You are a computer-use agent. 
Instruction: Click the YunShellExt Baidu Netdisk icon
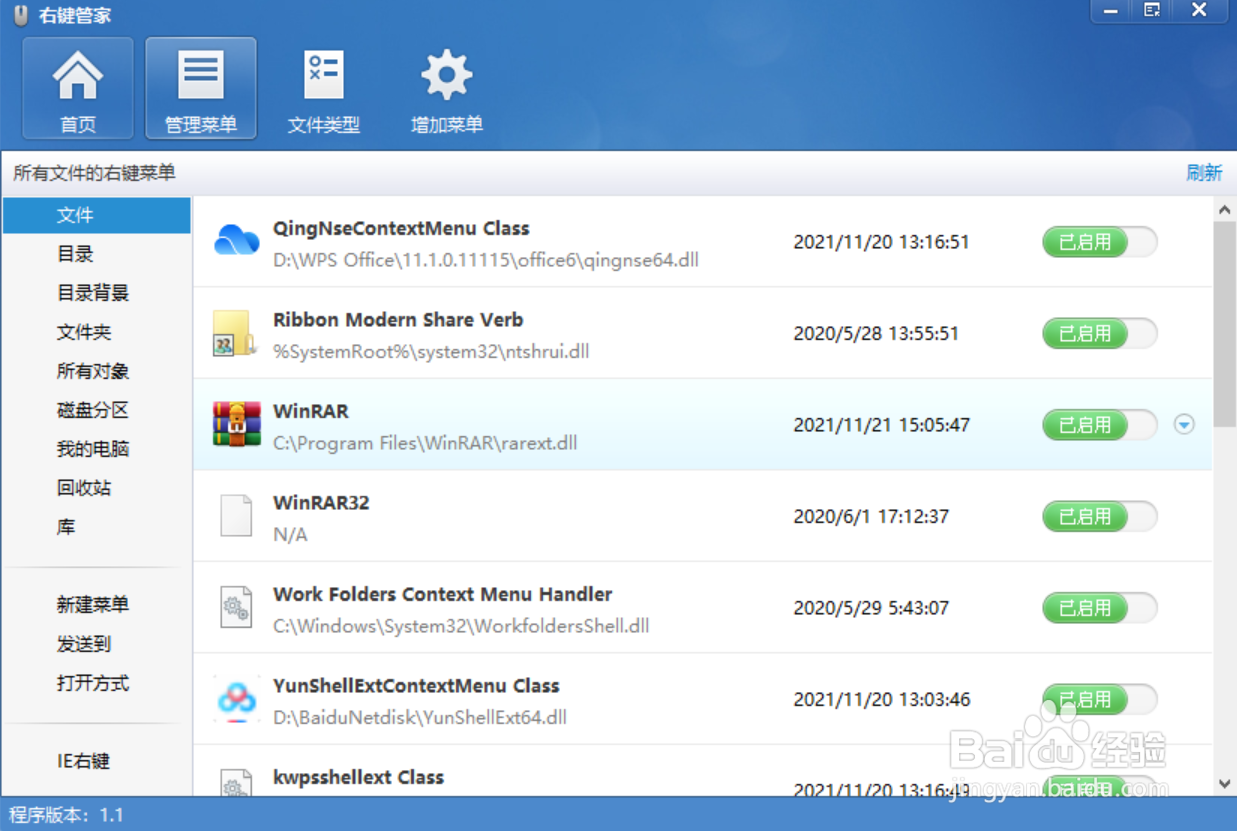click(x=237, y=699)
